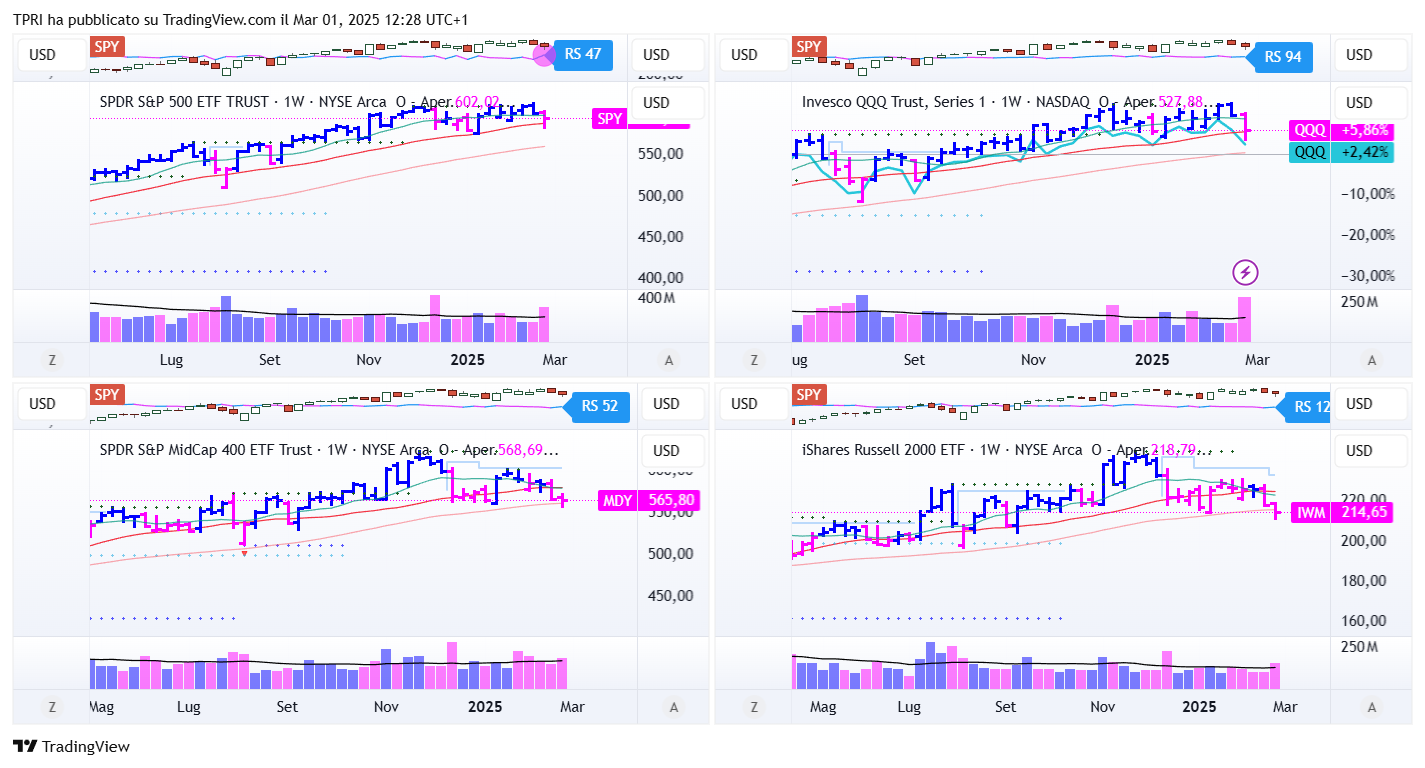Click the red SPY badge above the S&P 500 chart
Image resolution: width=1425 pixels, height=768 pixels.
[x=106, y=47]
